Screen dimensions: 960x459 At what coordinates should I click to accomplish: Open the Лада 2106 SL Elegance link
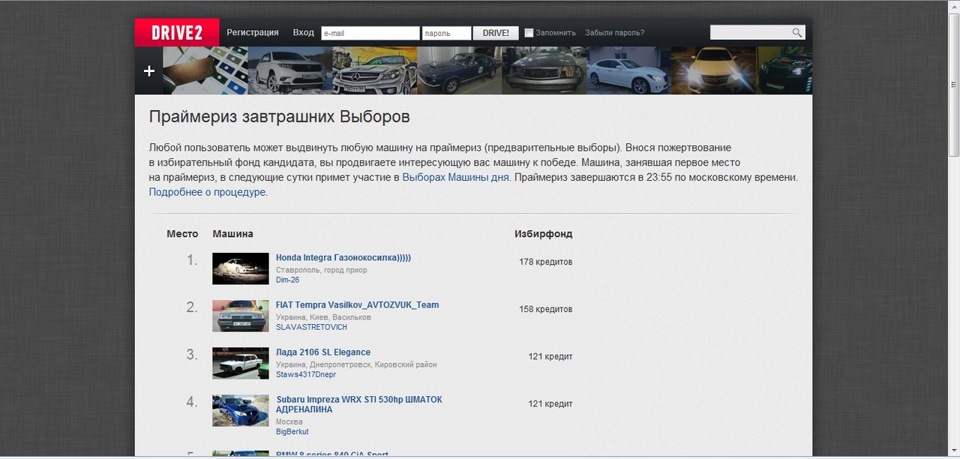pyautogui.click(x=323, y=352)
